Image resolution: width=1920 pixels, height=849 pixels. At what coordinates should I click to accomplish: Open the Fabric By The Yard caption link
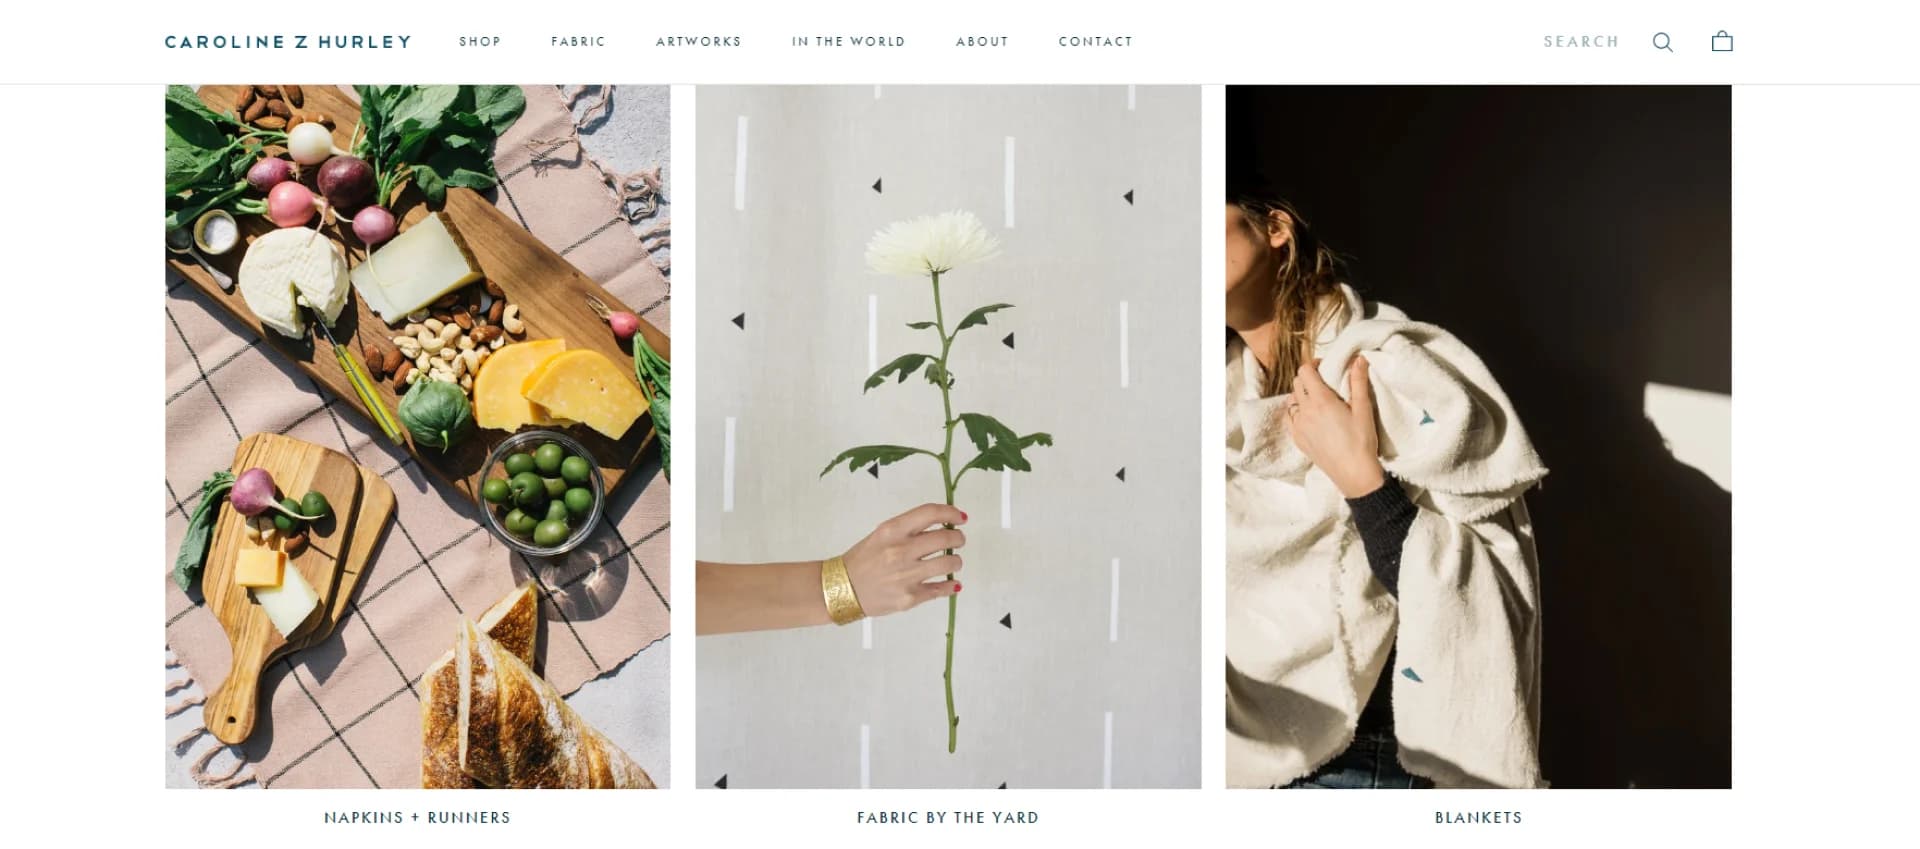tap(948, 817)
